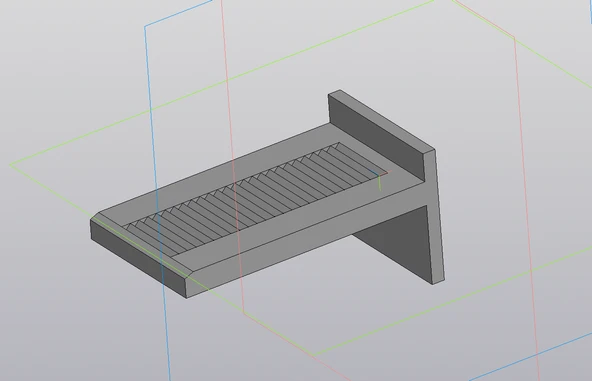Screen dimensions: 592x381
Task: Pick the green reference plane's leftmost corner
Action: (x=10, y=164)
